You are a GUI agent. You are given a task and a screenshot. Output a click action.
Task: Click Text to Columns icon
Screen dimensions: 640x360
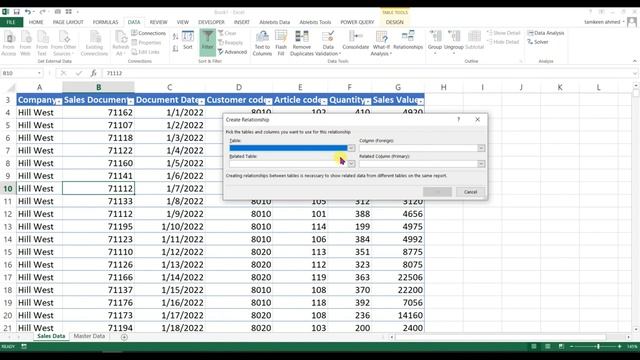(x=262, y=43)
